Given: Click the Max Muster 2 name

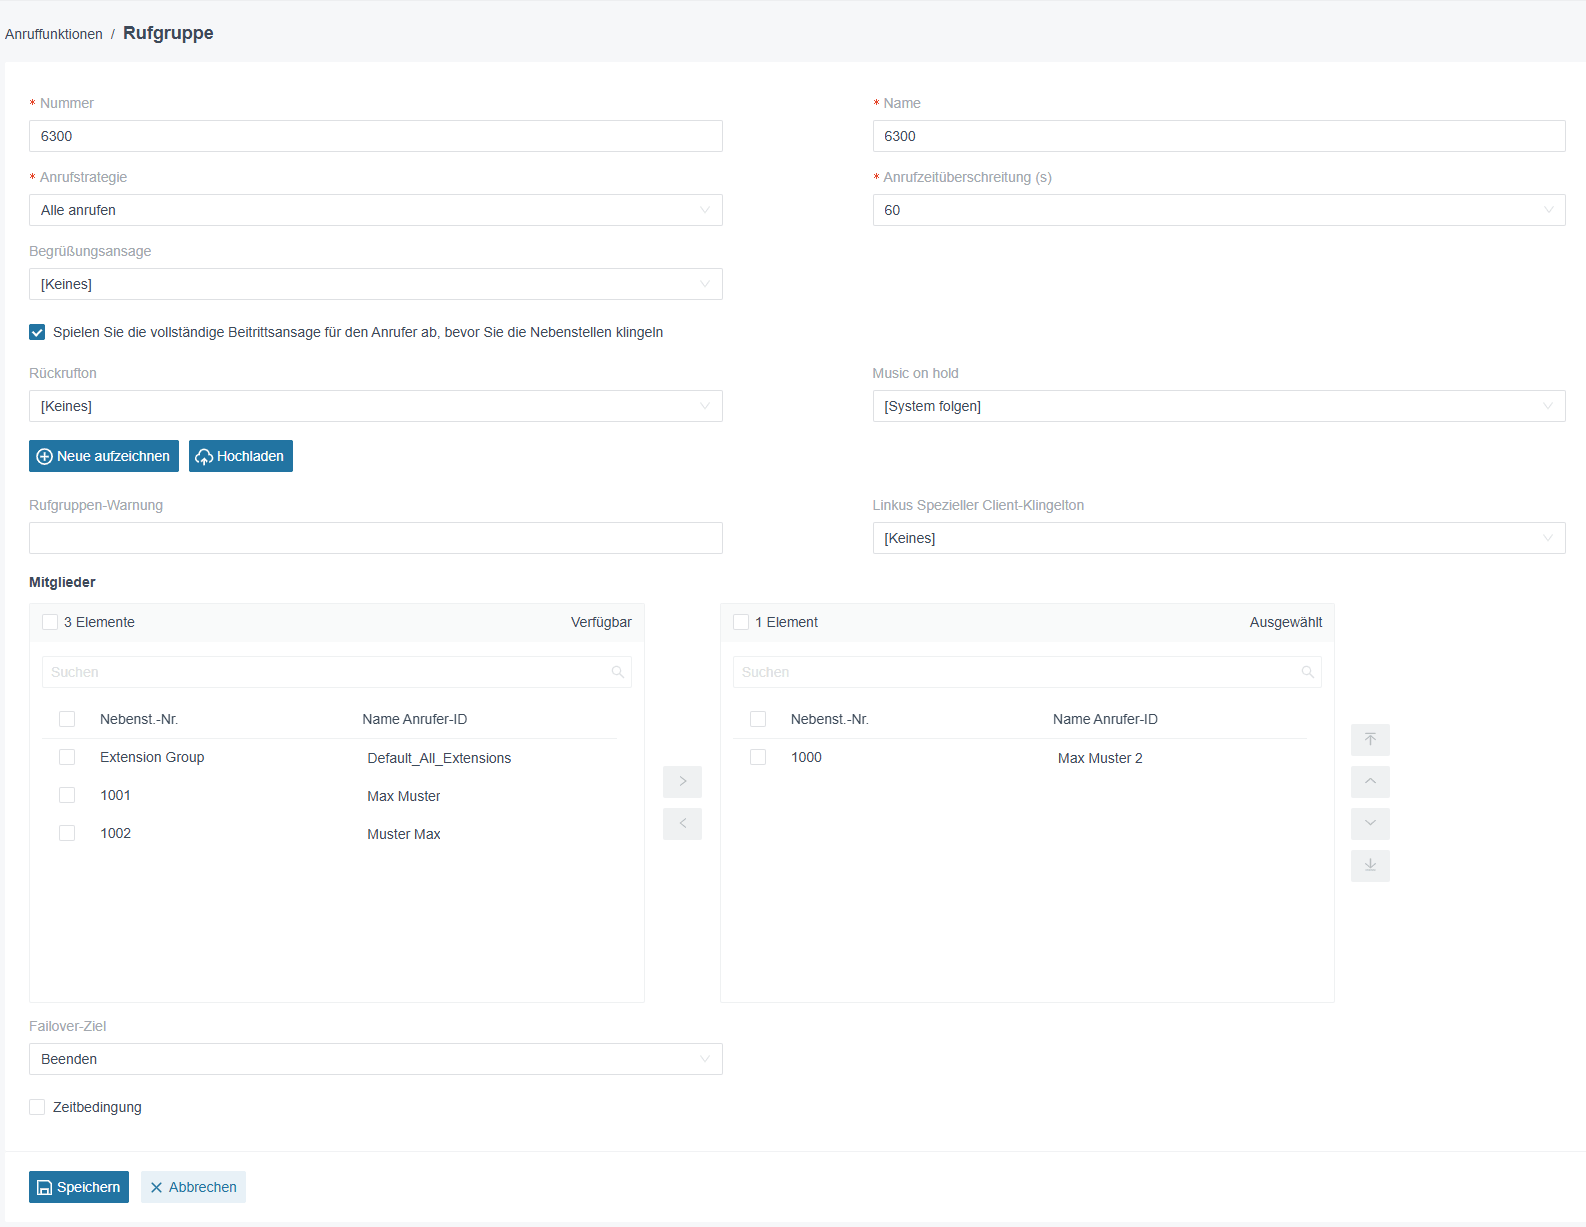Looking at the screenshot, I should (1100, 758).
